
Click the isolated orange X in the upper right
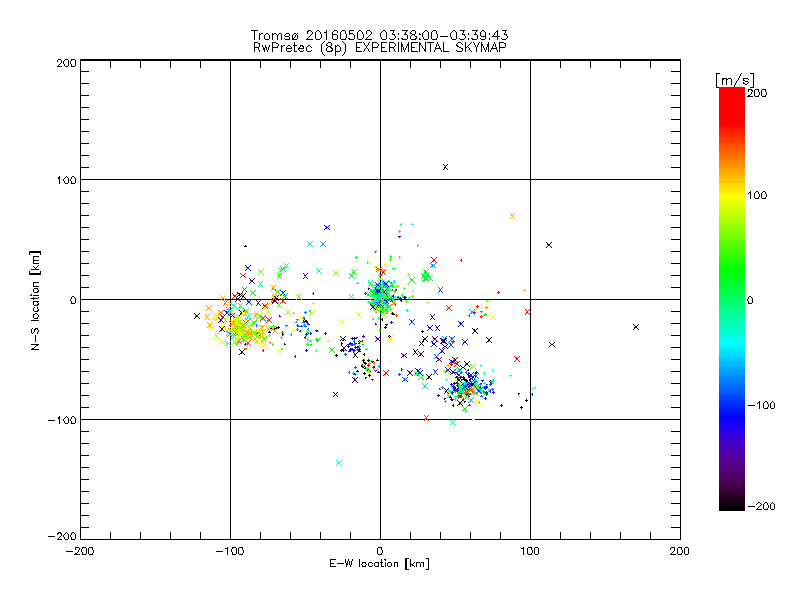[x=512, y=216]
